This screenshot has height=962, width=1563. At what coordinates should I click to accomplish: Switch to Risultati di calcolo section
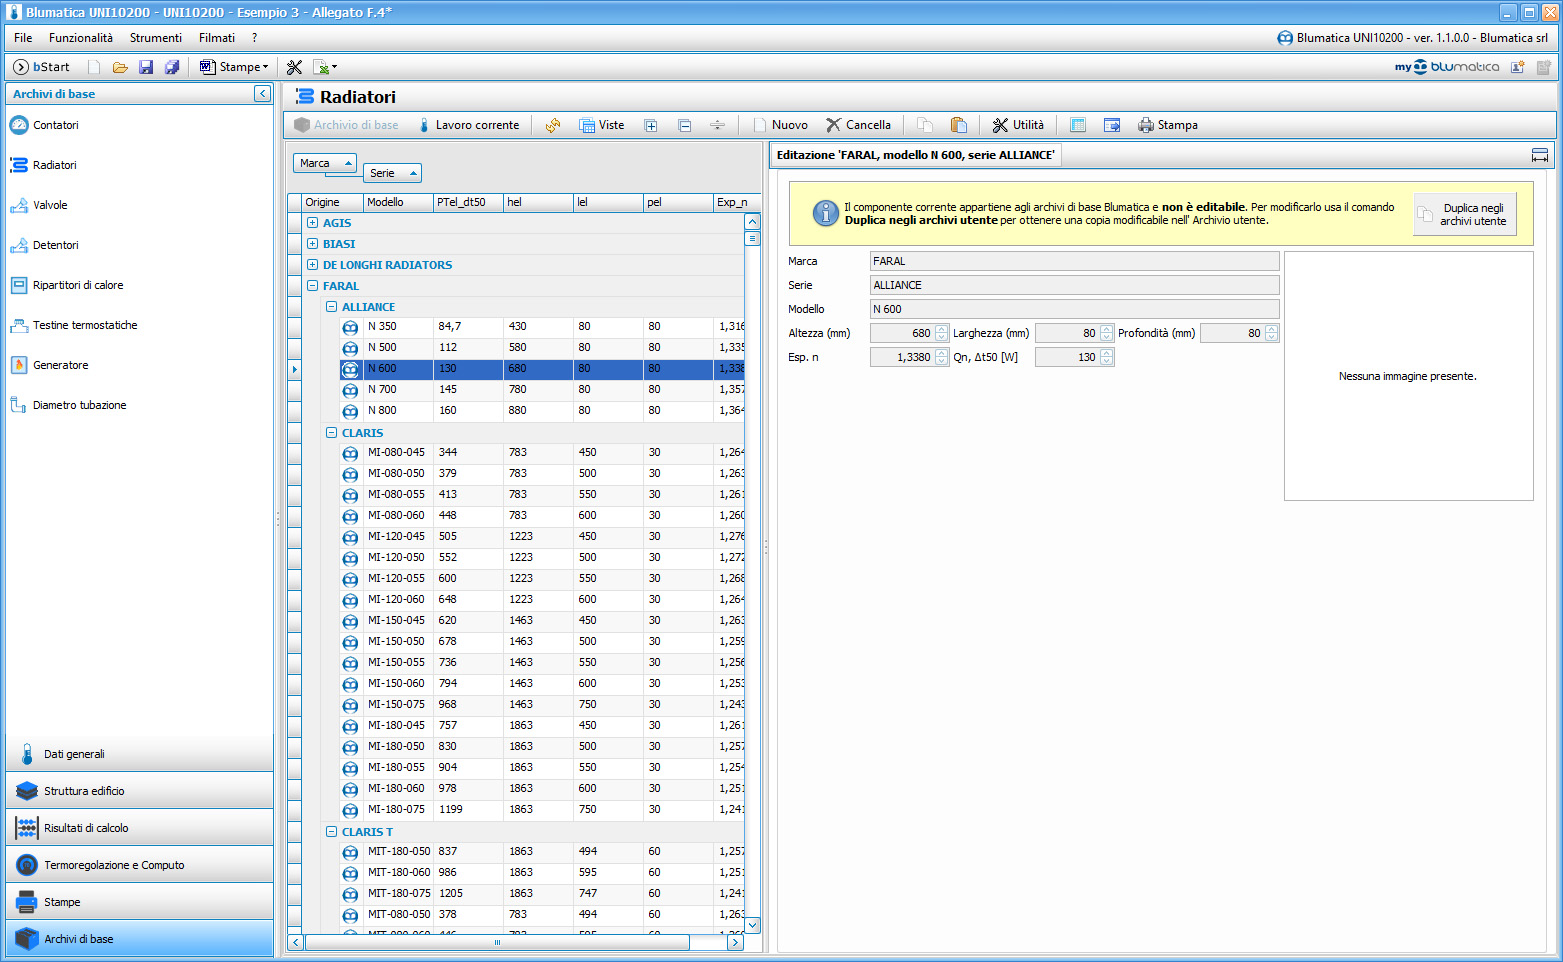pos(139,828)
